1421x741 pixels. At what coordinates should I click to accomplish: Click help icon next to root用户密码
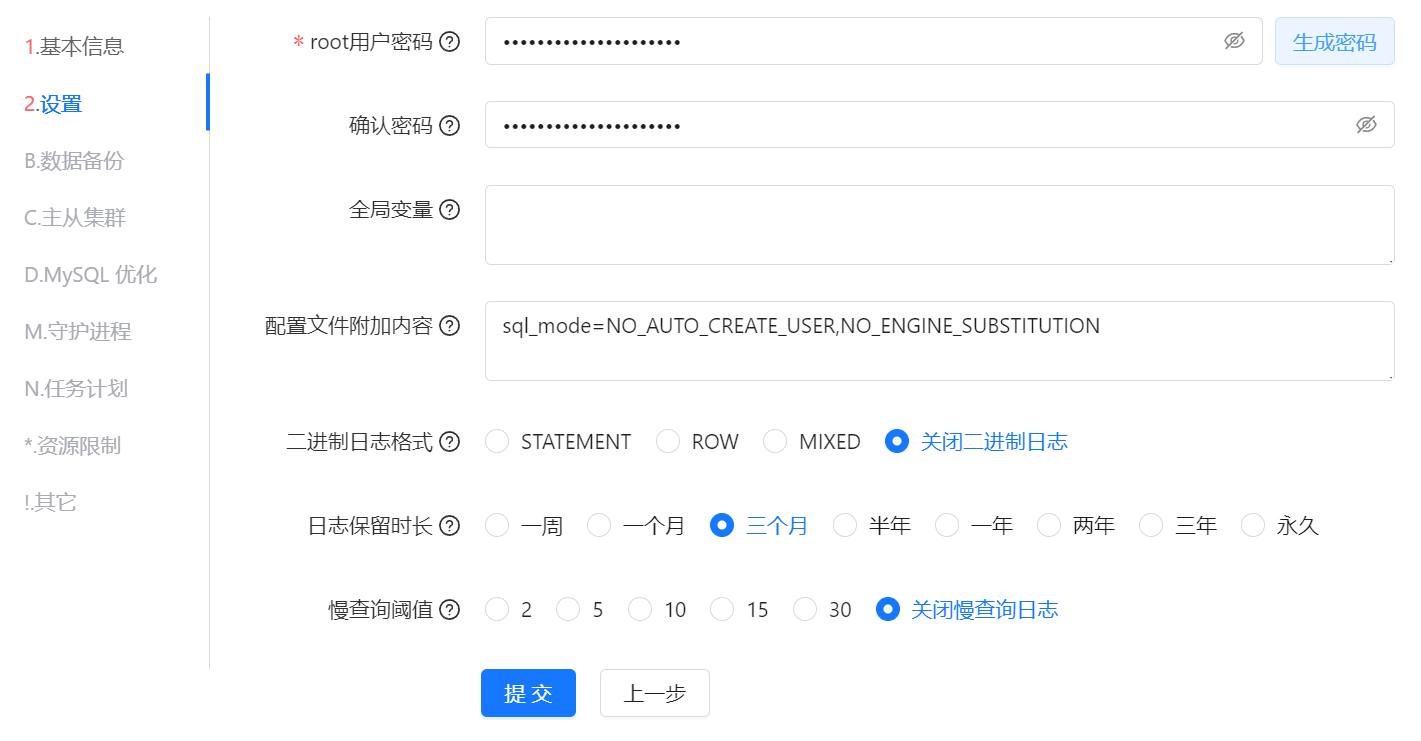[x=450, y=42]
